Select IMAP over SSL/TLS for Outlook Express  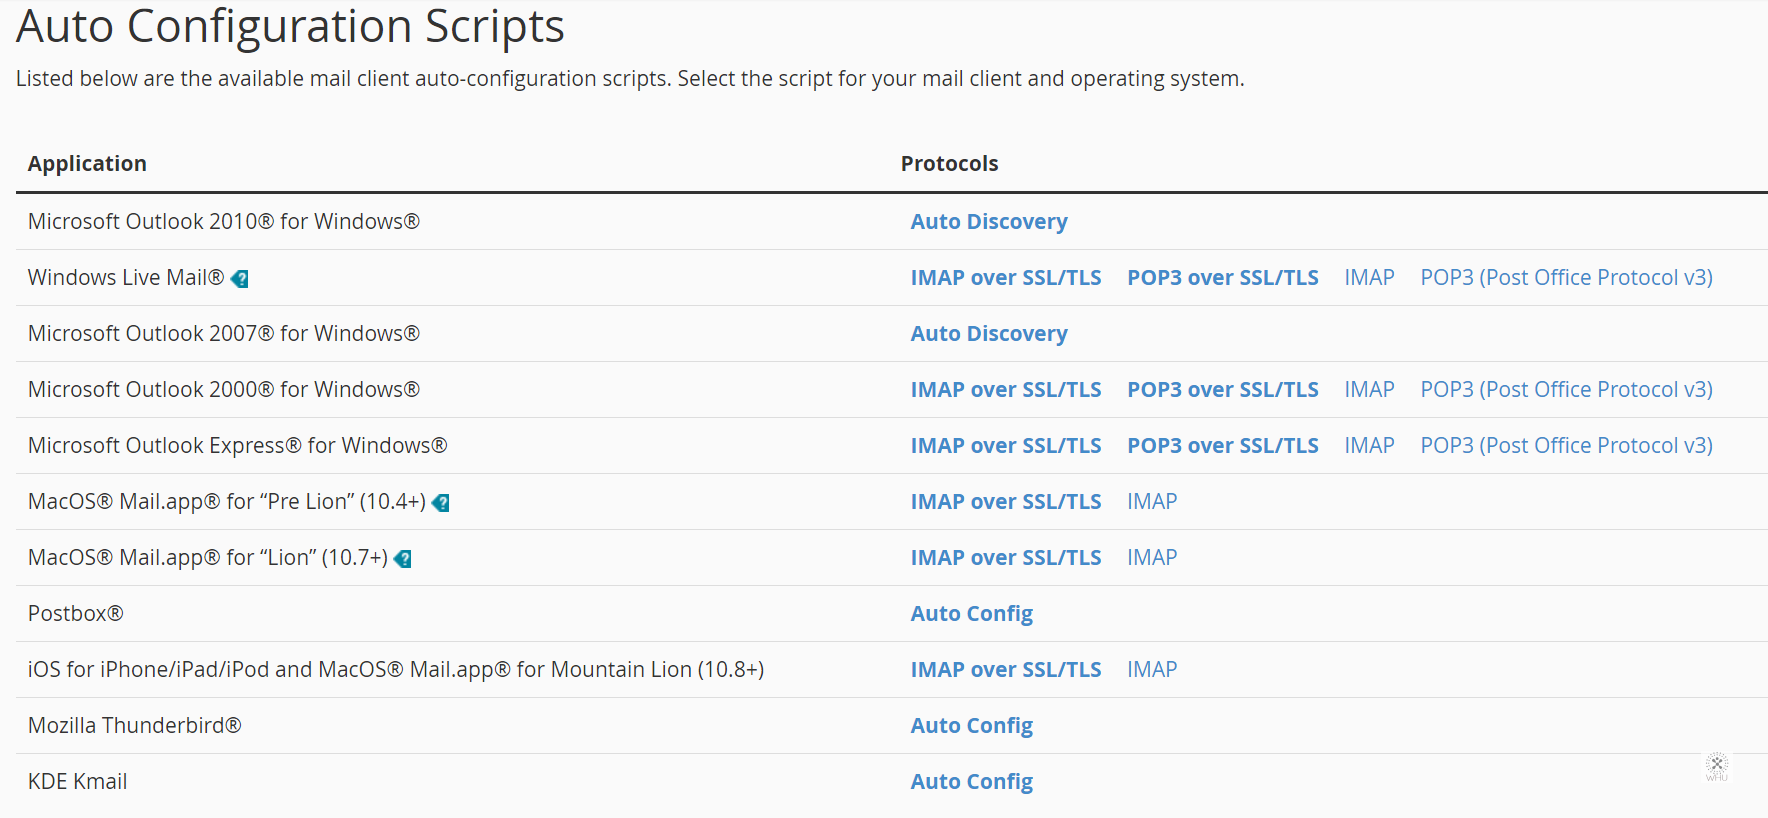click(1006, 446)
